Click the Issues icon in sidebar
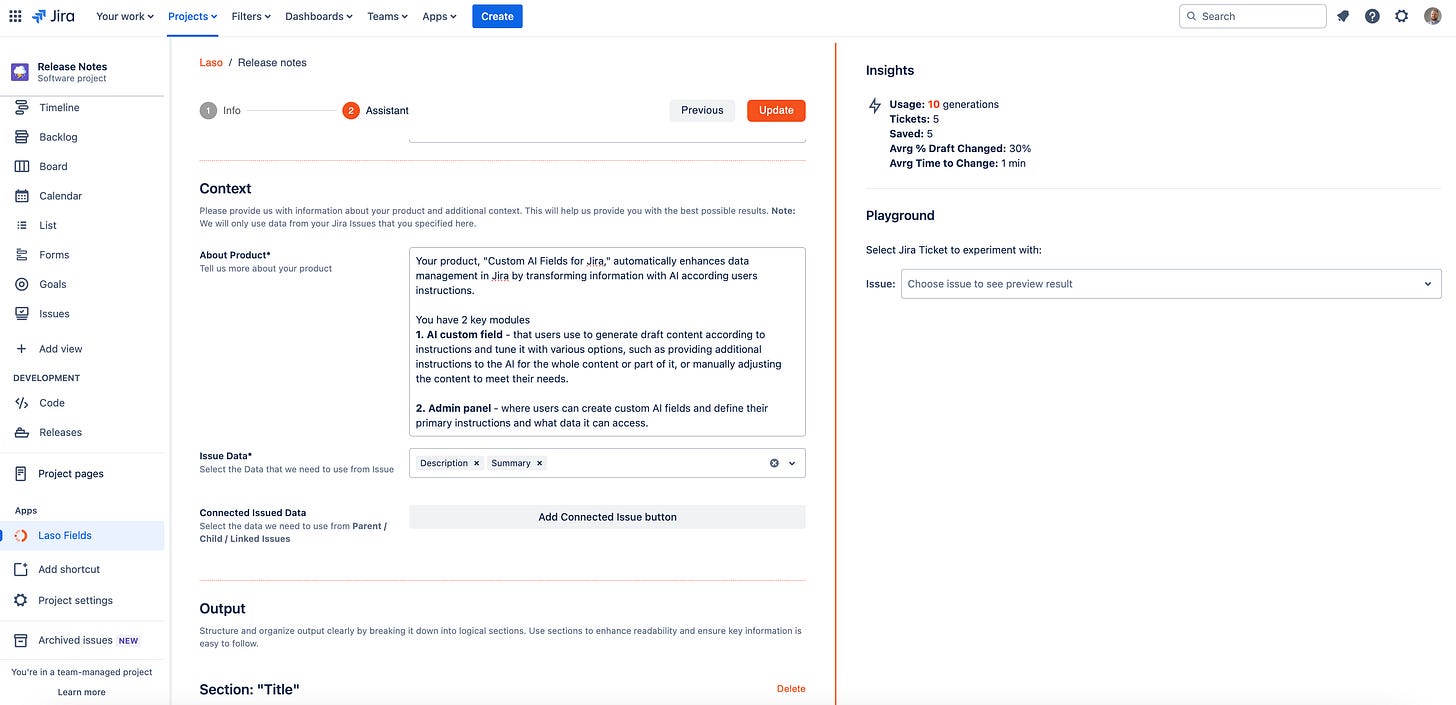The image size is (1456, 705). 21,314
